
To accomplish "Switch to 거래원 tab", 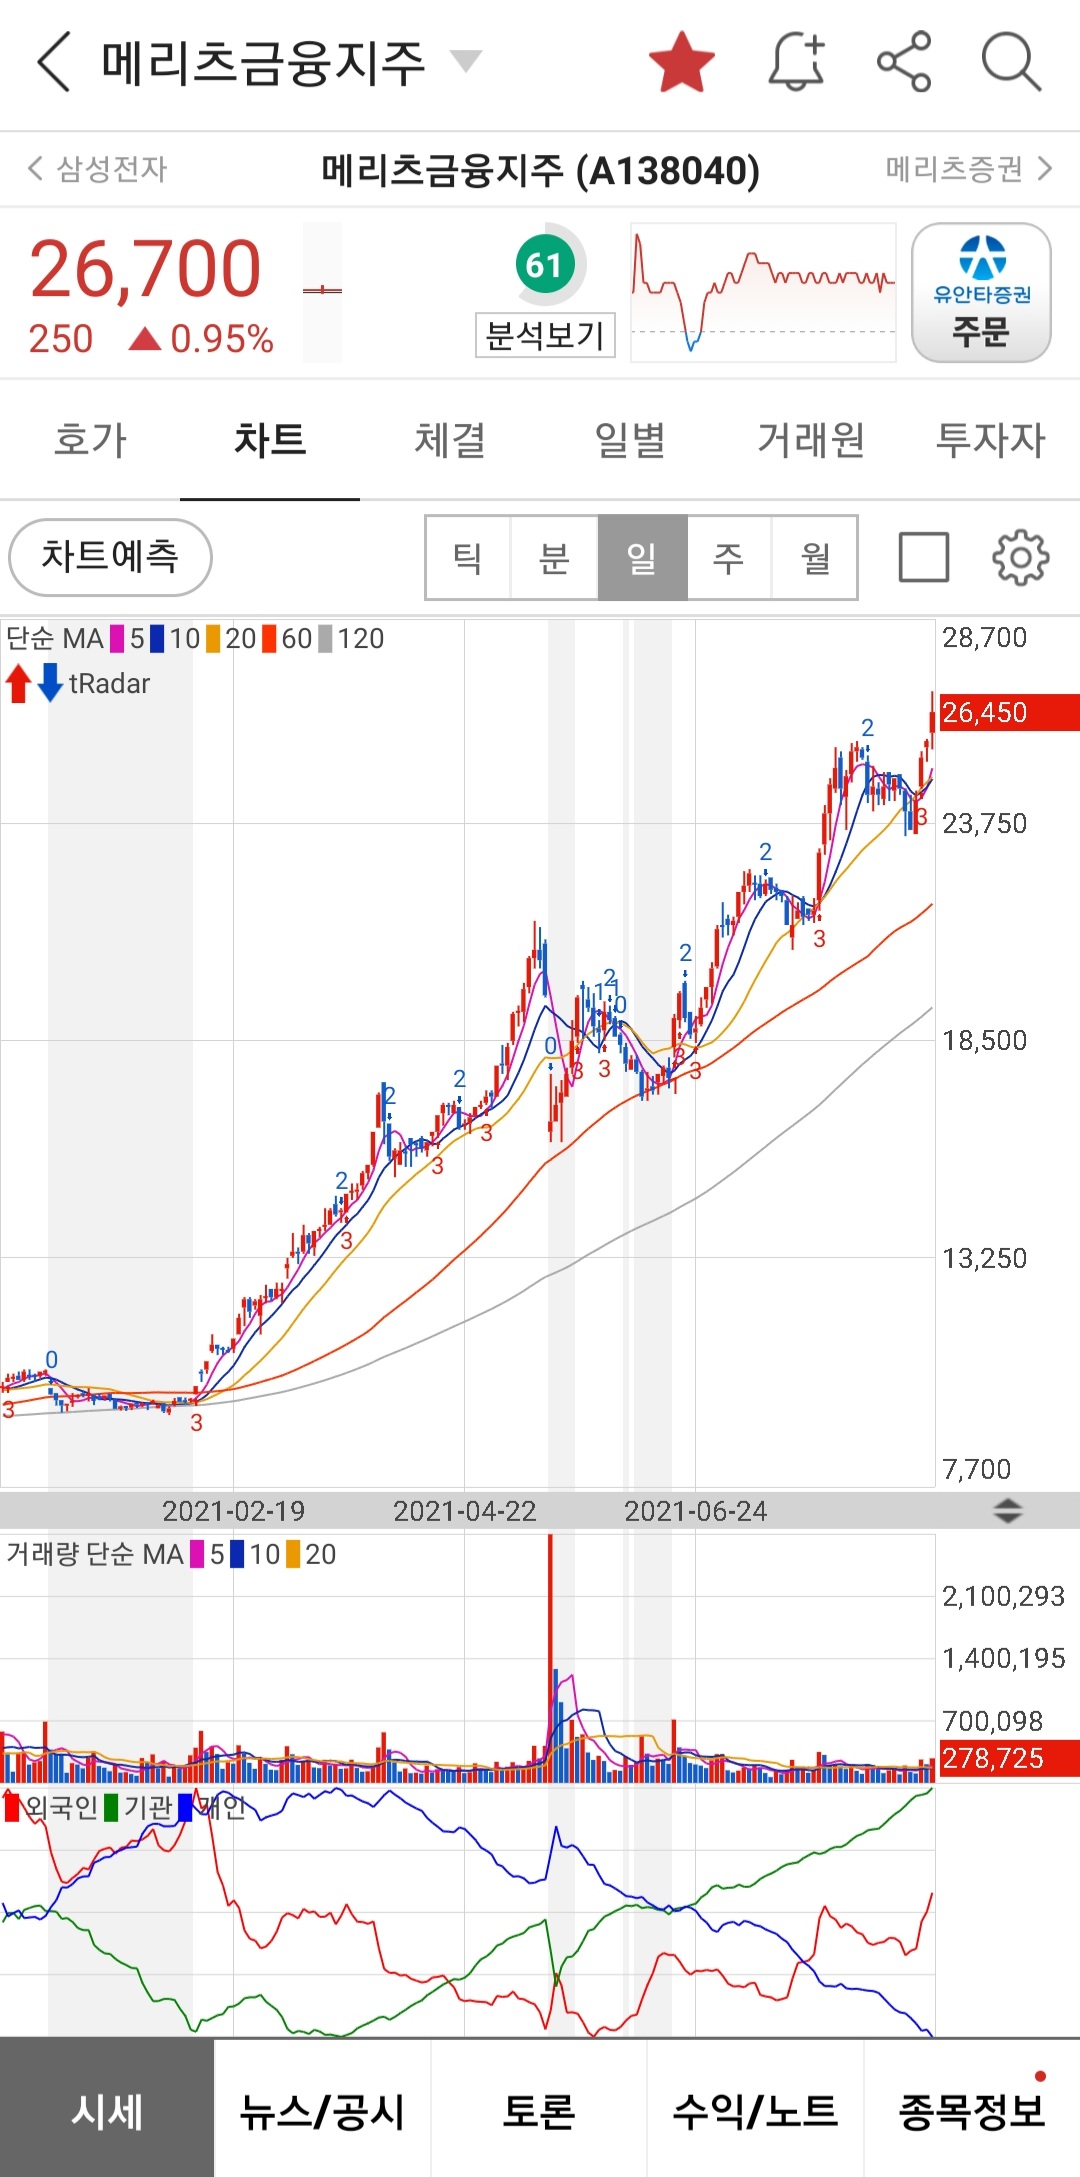I will 810,440.
